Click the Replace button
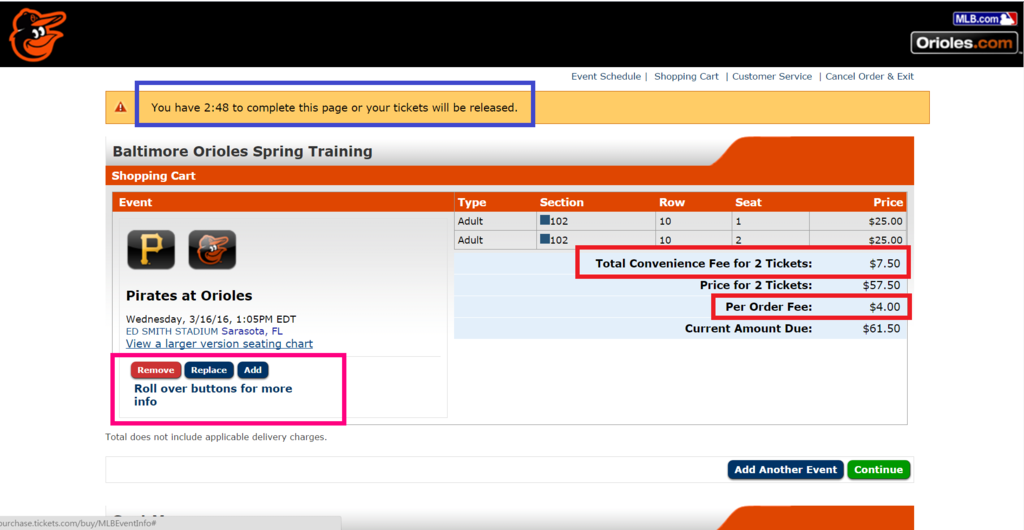The image size is (1024, 530). point(209,370)
